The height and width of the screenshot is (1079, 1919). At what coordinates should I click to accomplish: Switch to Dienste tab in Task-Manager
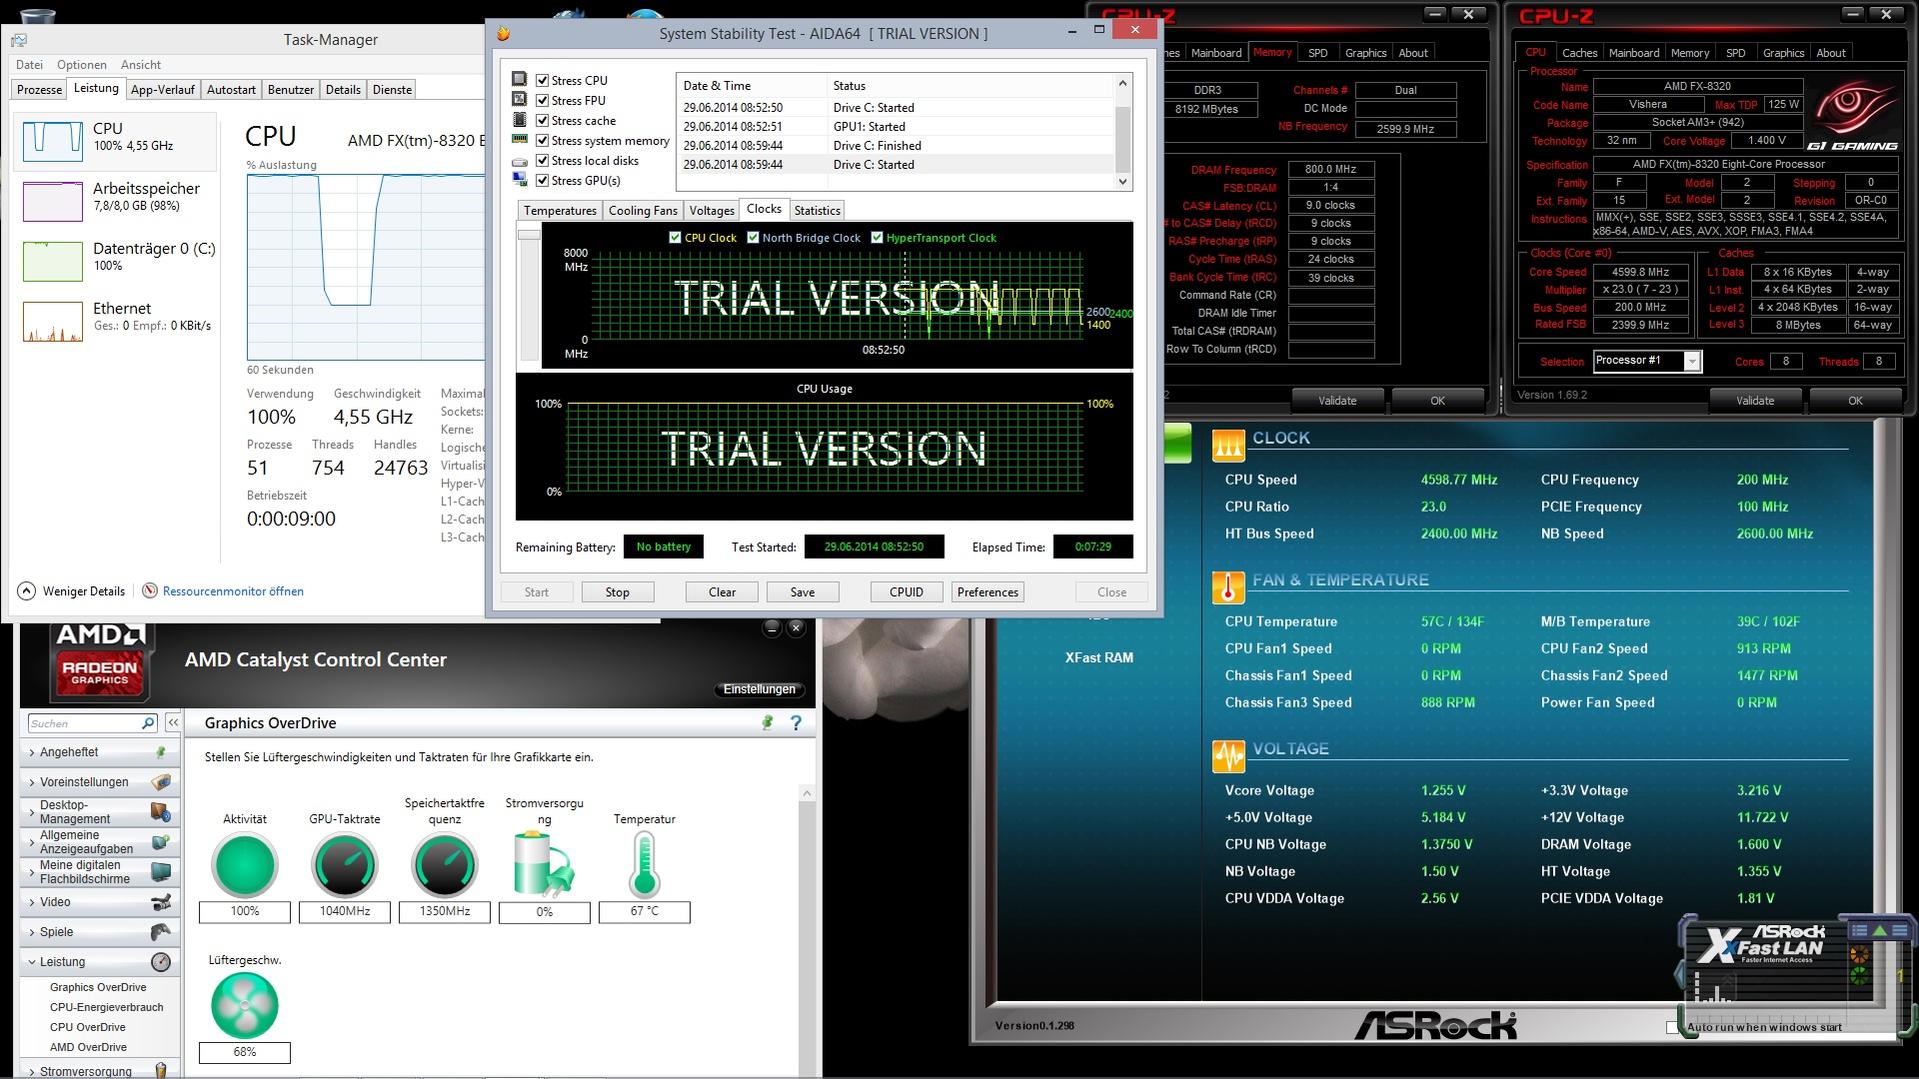[x=392, y=89]
